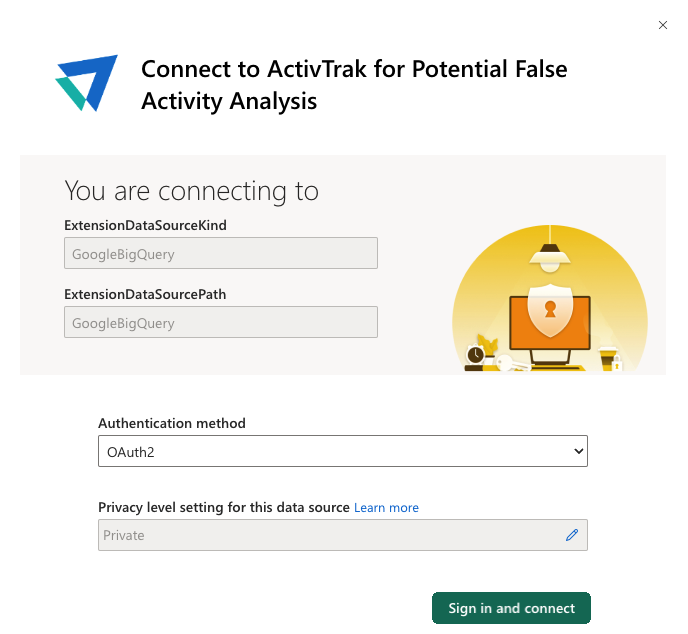Click the Privacy level setting label text

[x=224, y=508]
